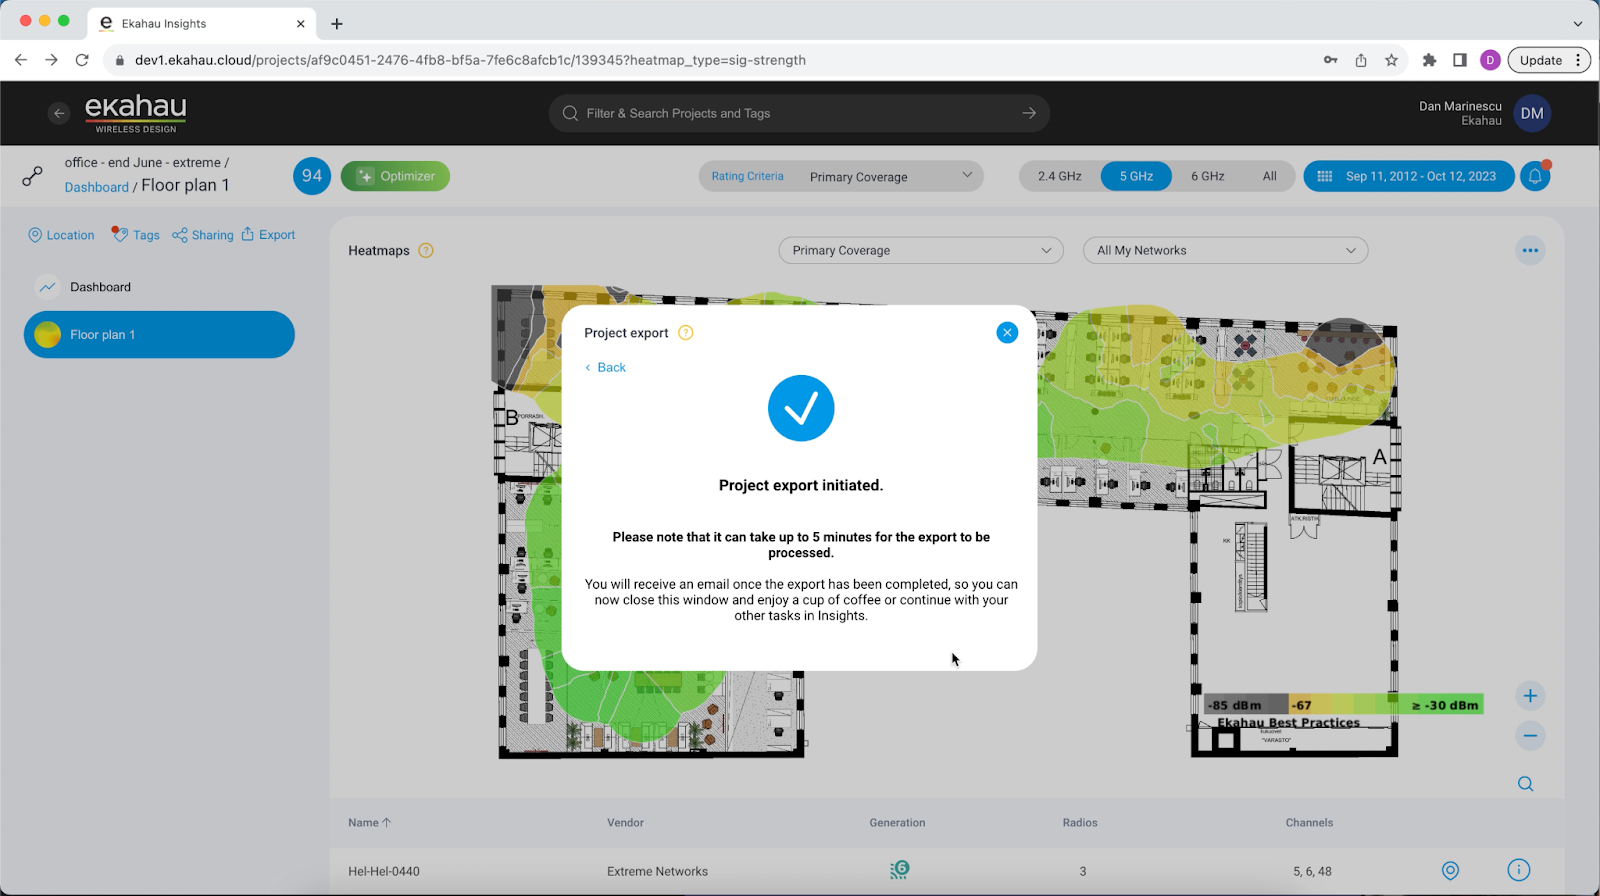Click the Wi-Fi 6 generation icon

tap(899, 870)
